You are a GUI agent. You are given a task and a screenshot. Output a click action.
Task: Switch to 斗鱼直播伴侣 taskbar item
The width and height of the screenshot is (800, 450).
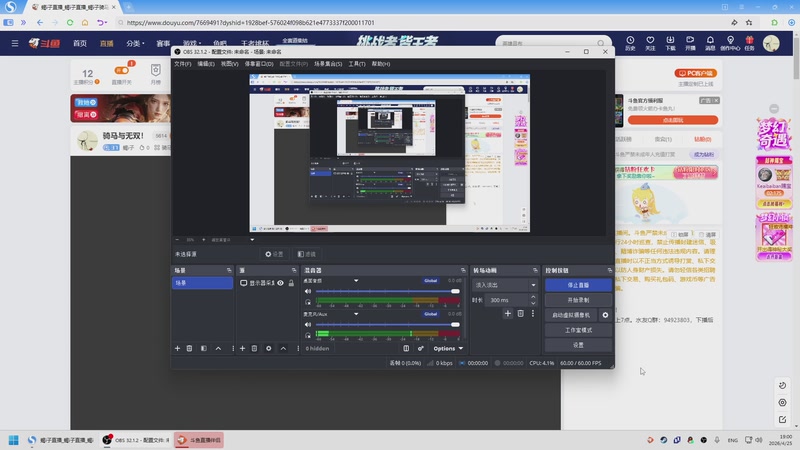[x=199, y=440]
